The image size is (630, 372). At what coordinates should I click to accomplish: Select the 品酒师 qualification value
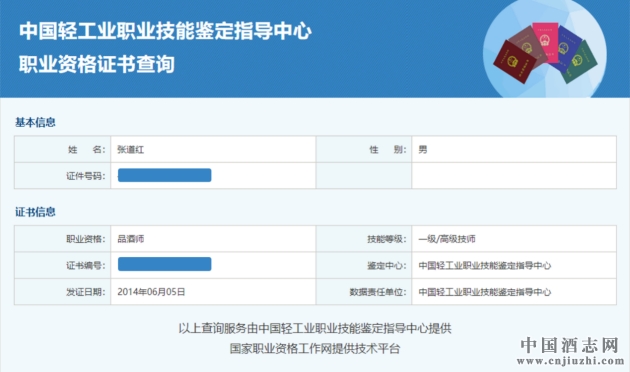click(131, 239)
